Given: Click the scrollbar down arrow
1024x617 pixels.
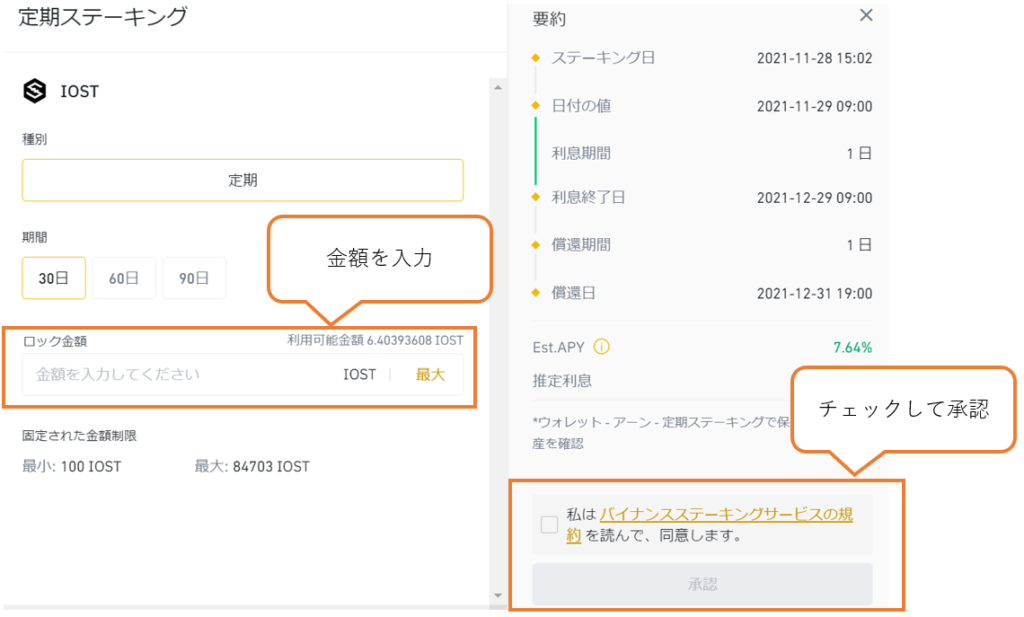Looking at the screenshot, I should tap(497, 596).
